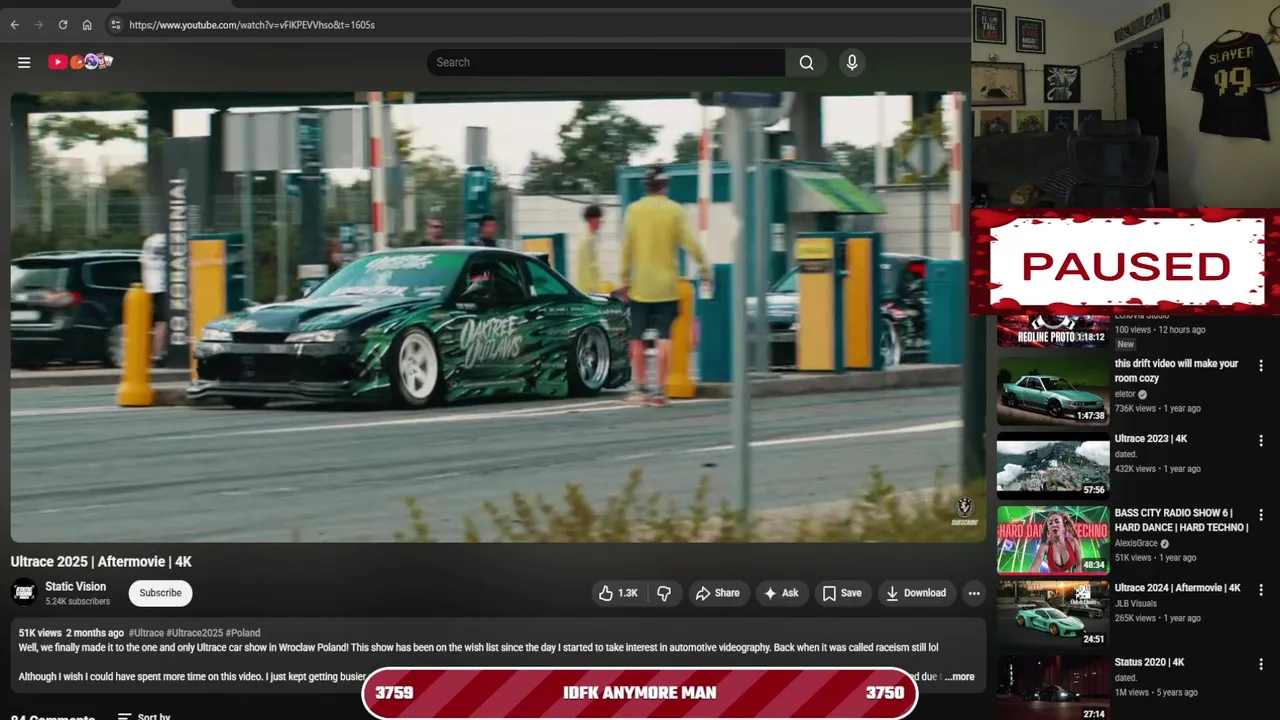
Task: Share the video
Action: tap(717, 593)
